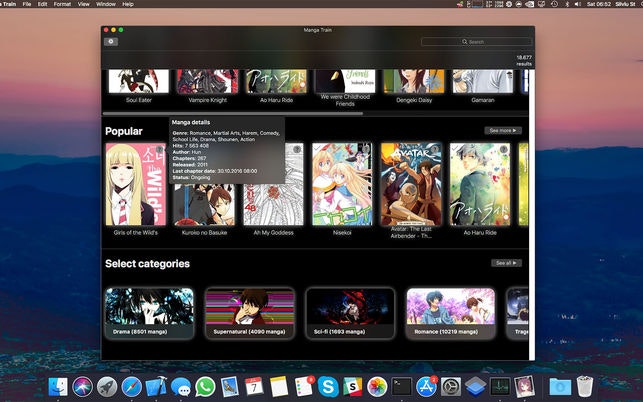The width and height of the screenshot is (643, 402).
Task: Toggle checkmark on Popular Ao Haru Ride cover
Action: [455, 148]
